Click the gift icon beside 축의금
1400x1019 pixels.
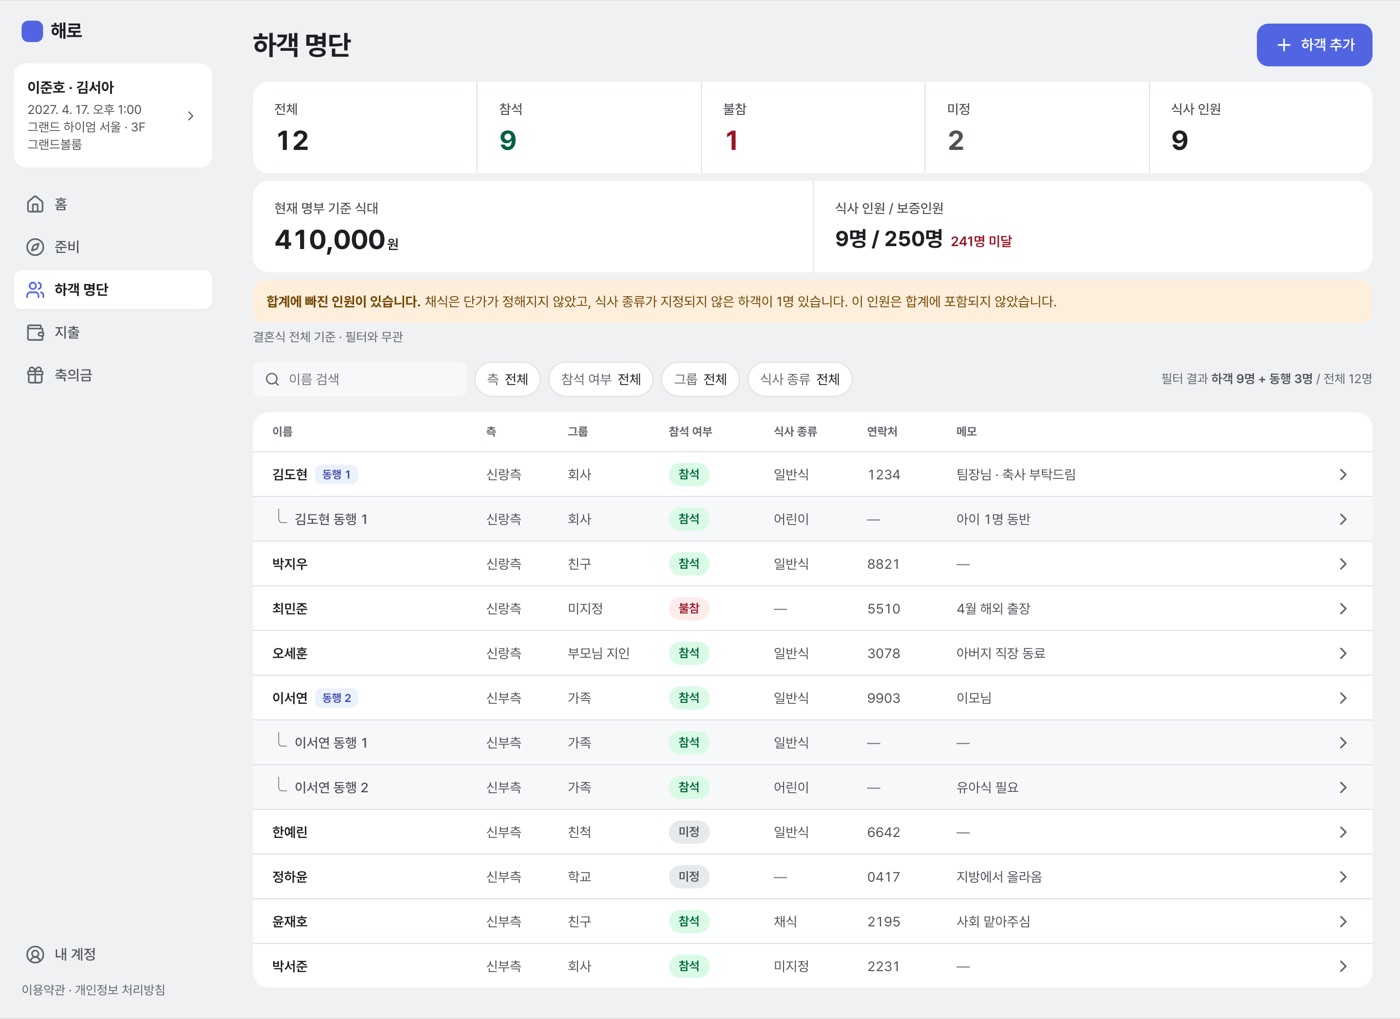pos(35,375)
